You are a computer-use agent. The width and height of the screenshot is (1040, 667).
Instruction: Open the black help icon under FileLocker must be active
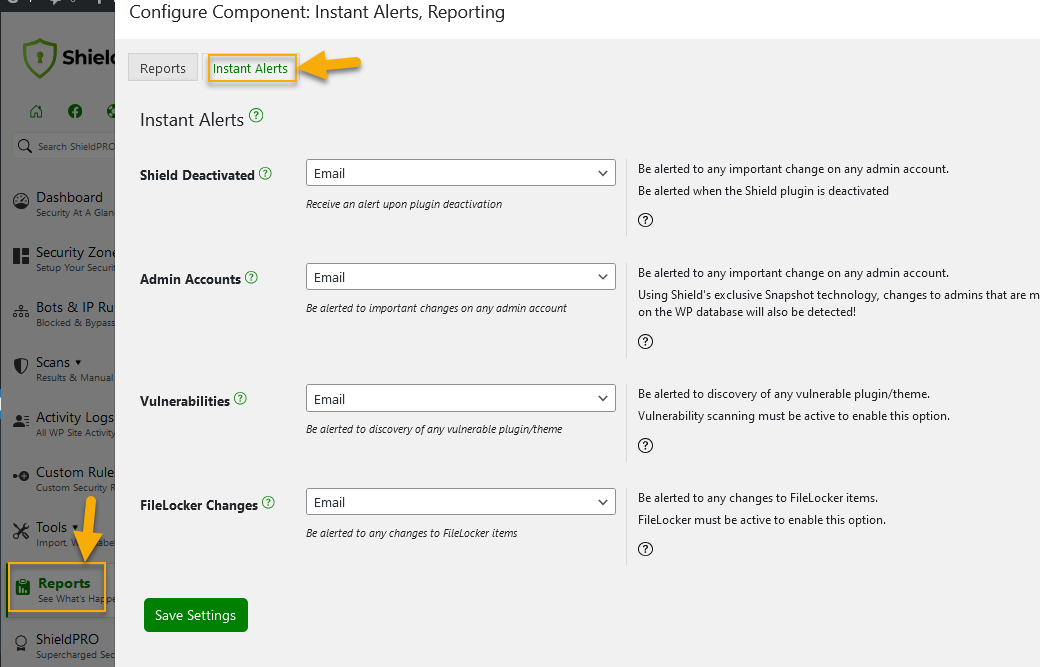pos(645,549)
